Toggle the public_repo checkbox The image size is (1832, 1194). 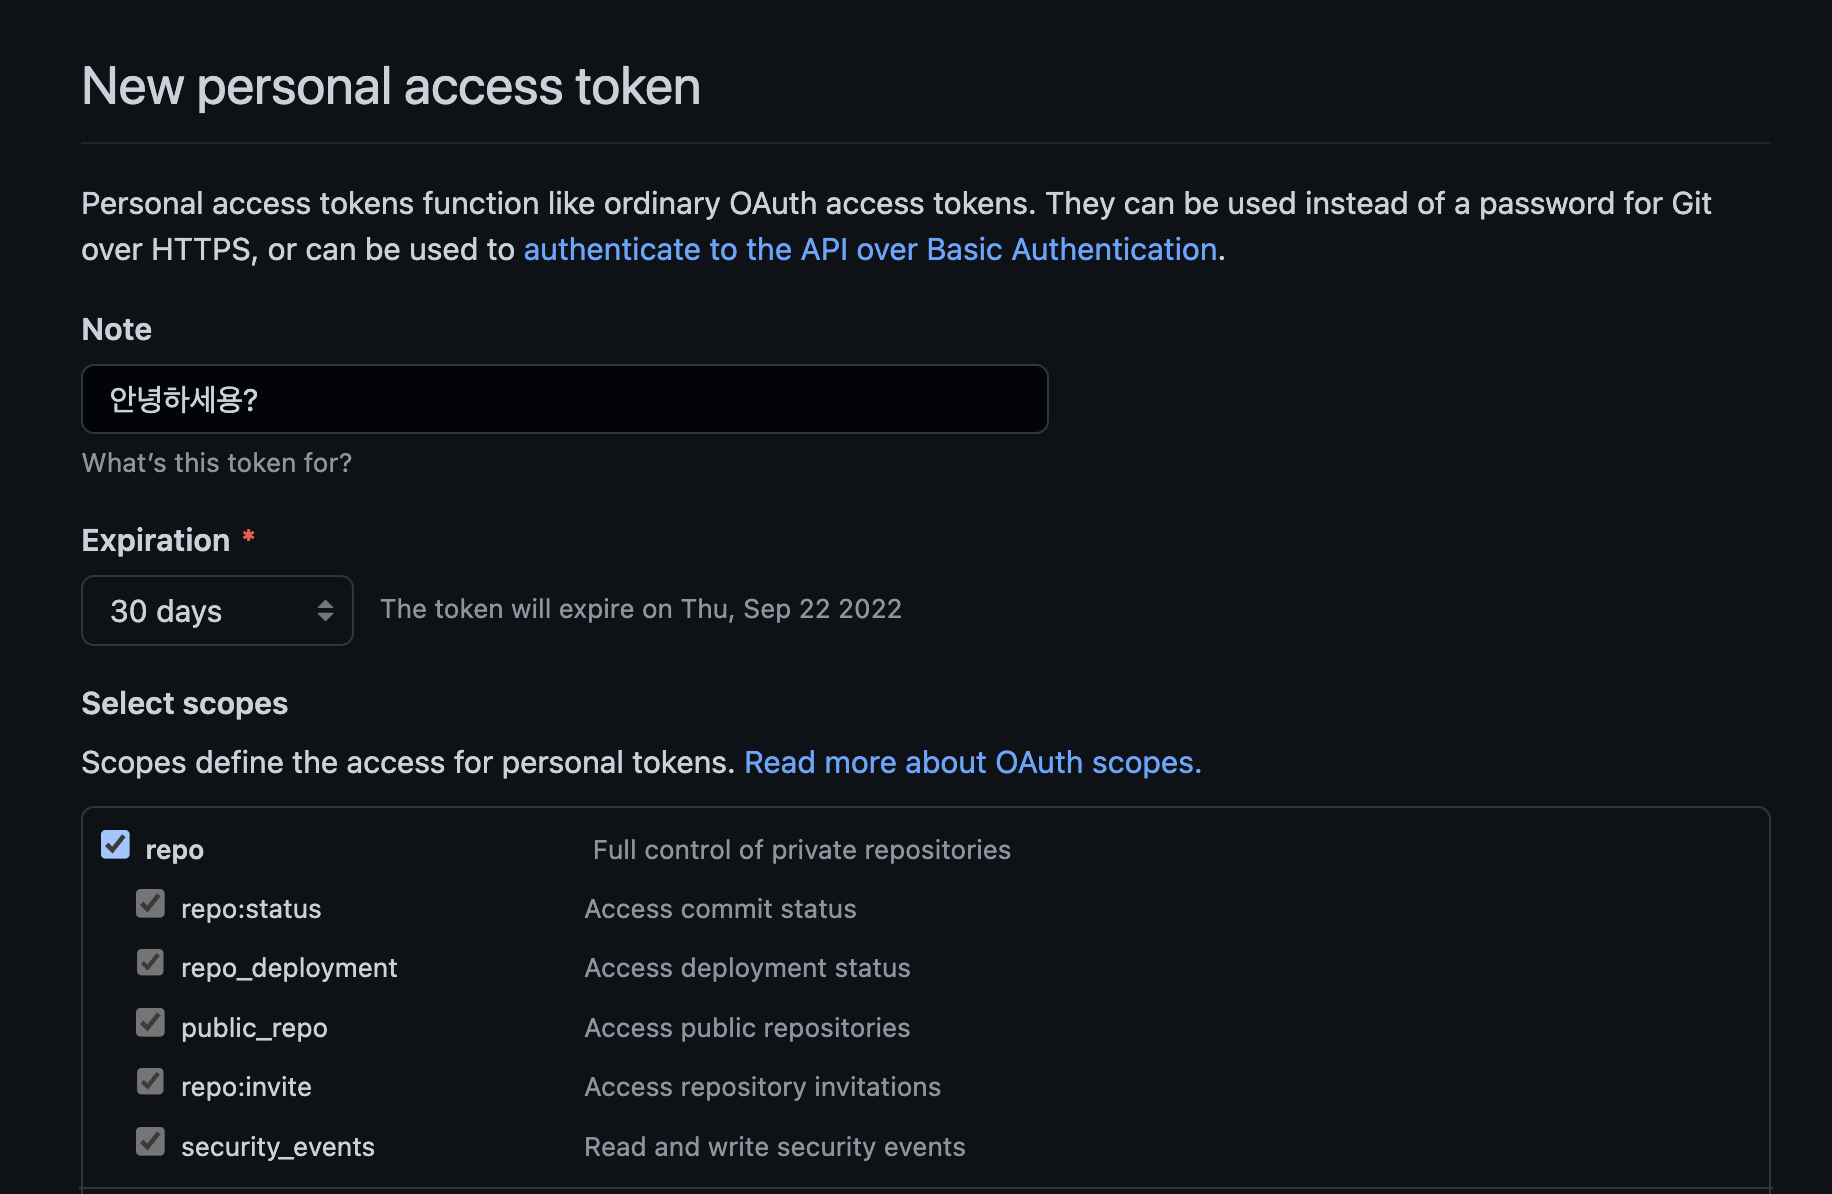150,1023
